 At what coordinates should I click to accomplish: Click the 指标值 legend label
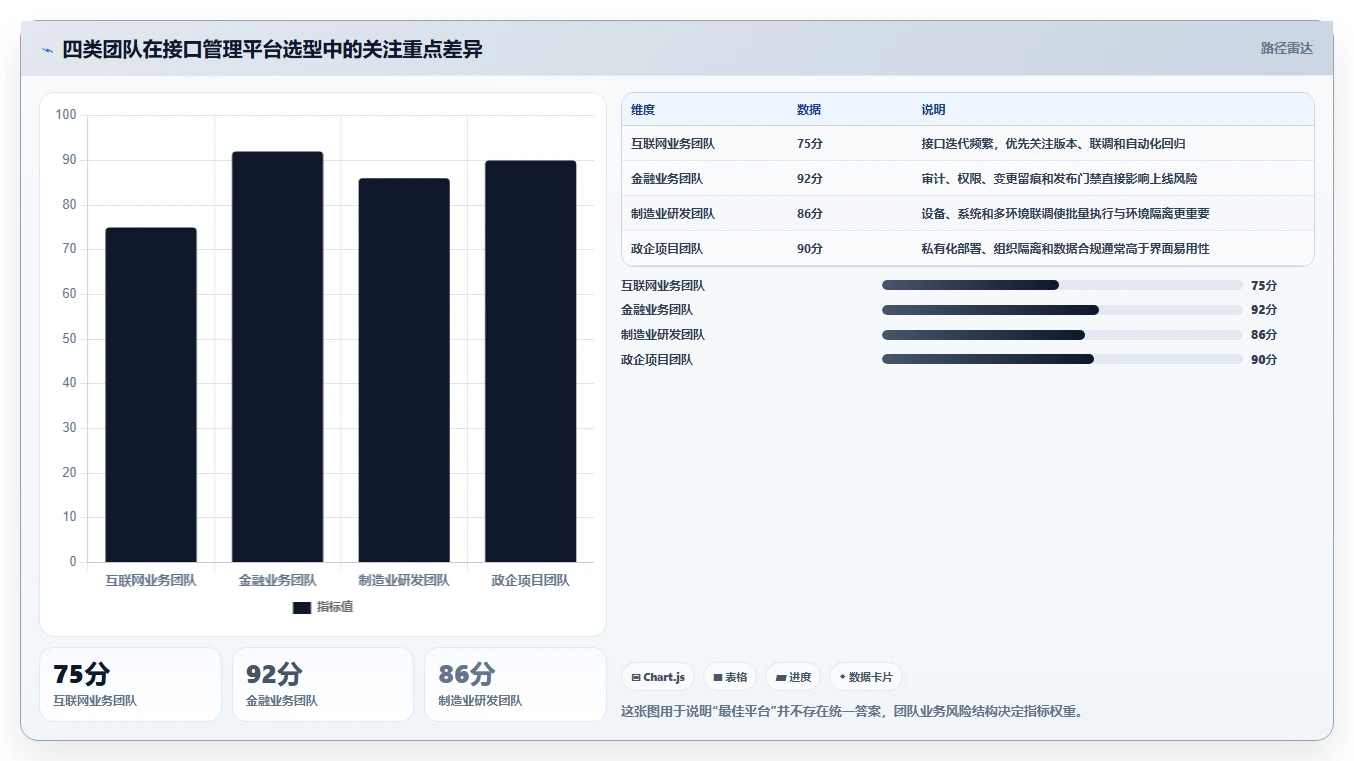(x=335, y=607)
